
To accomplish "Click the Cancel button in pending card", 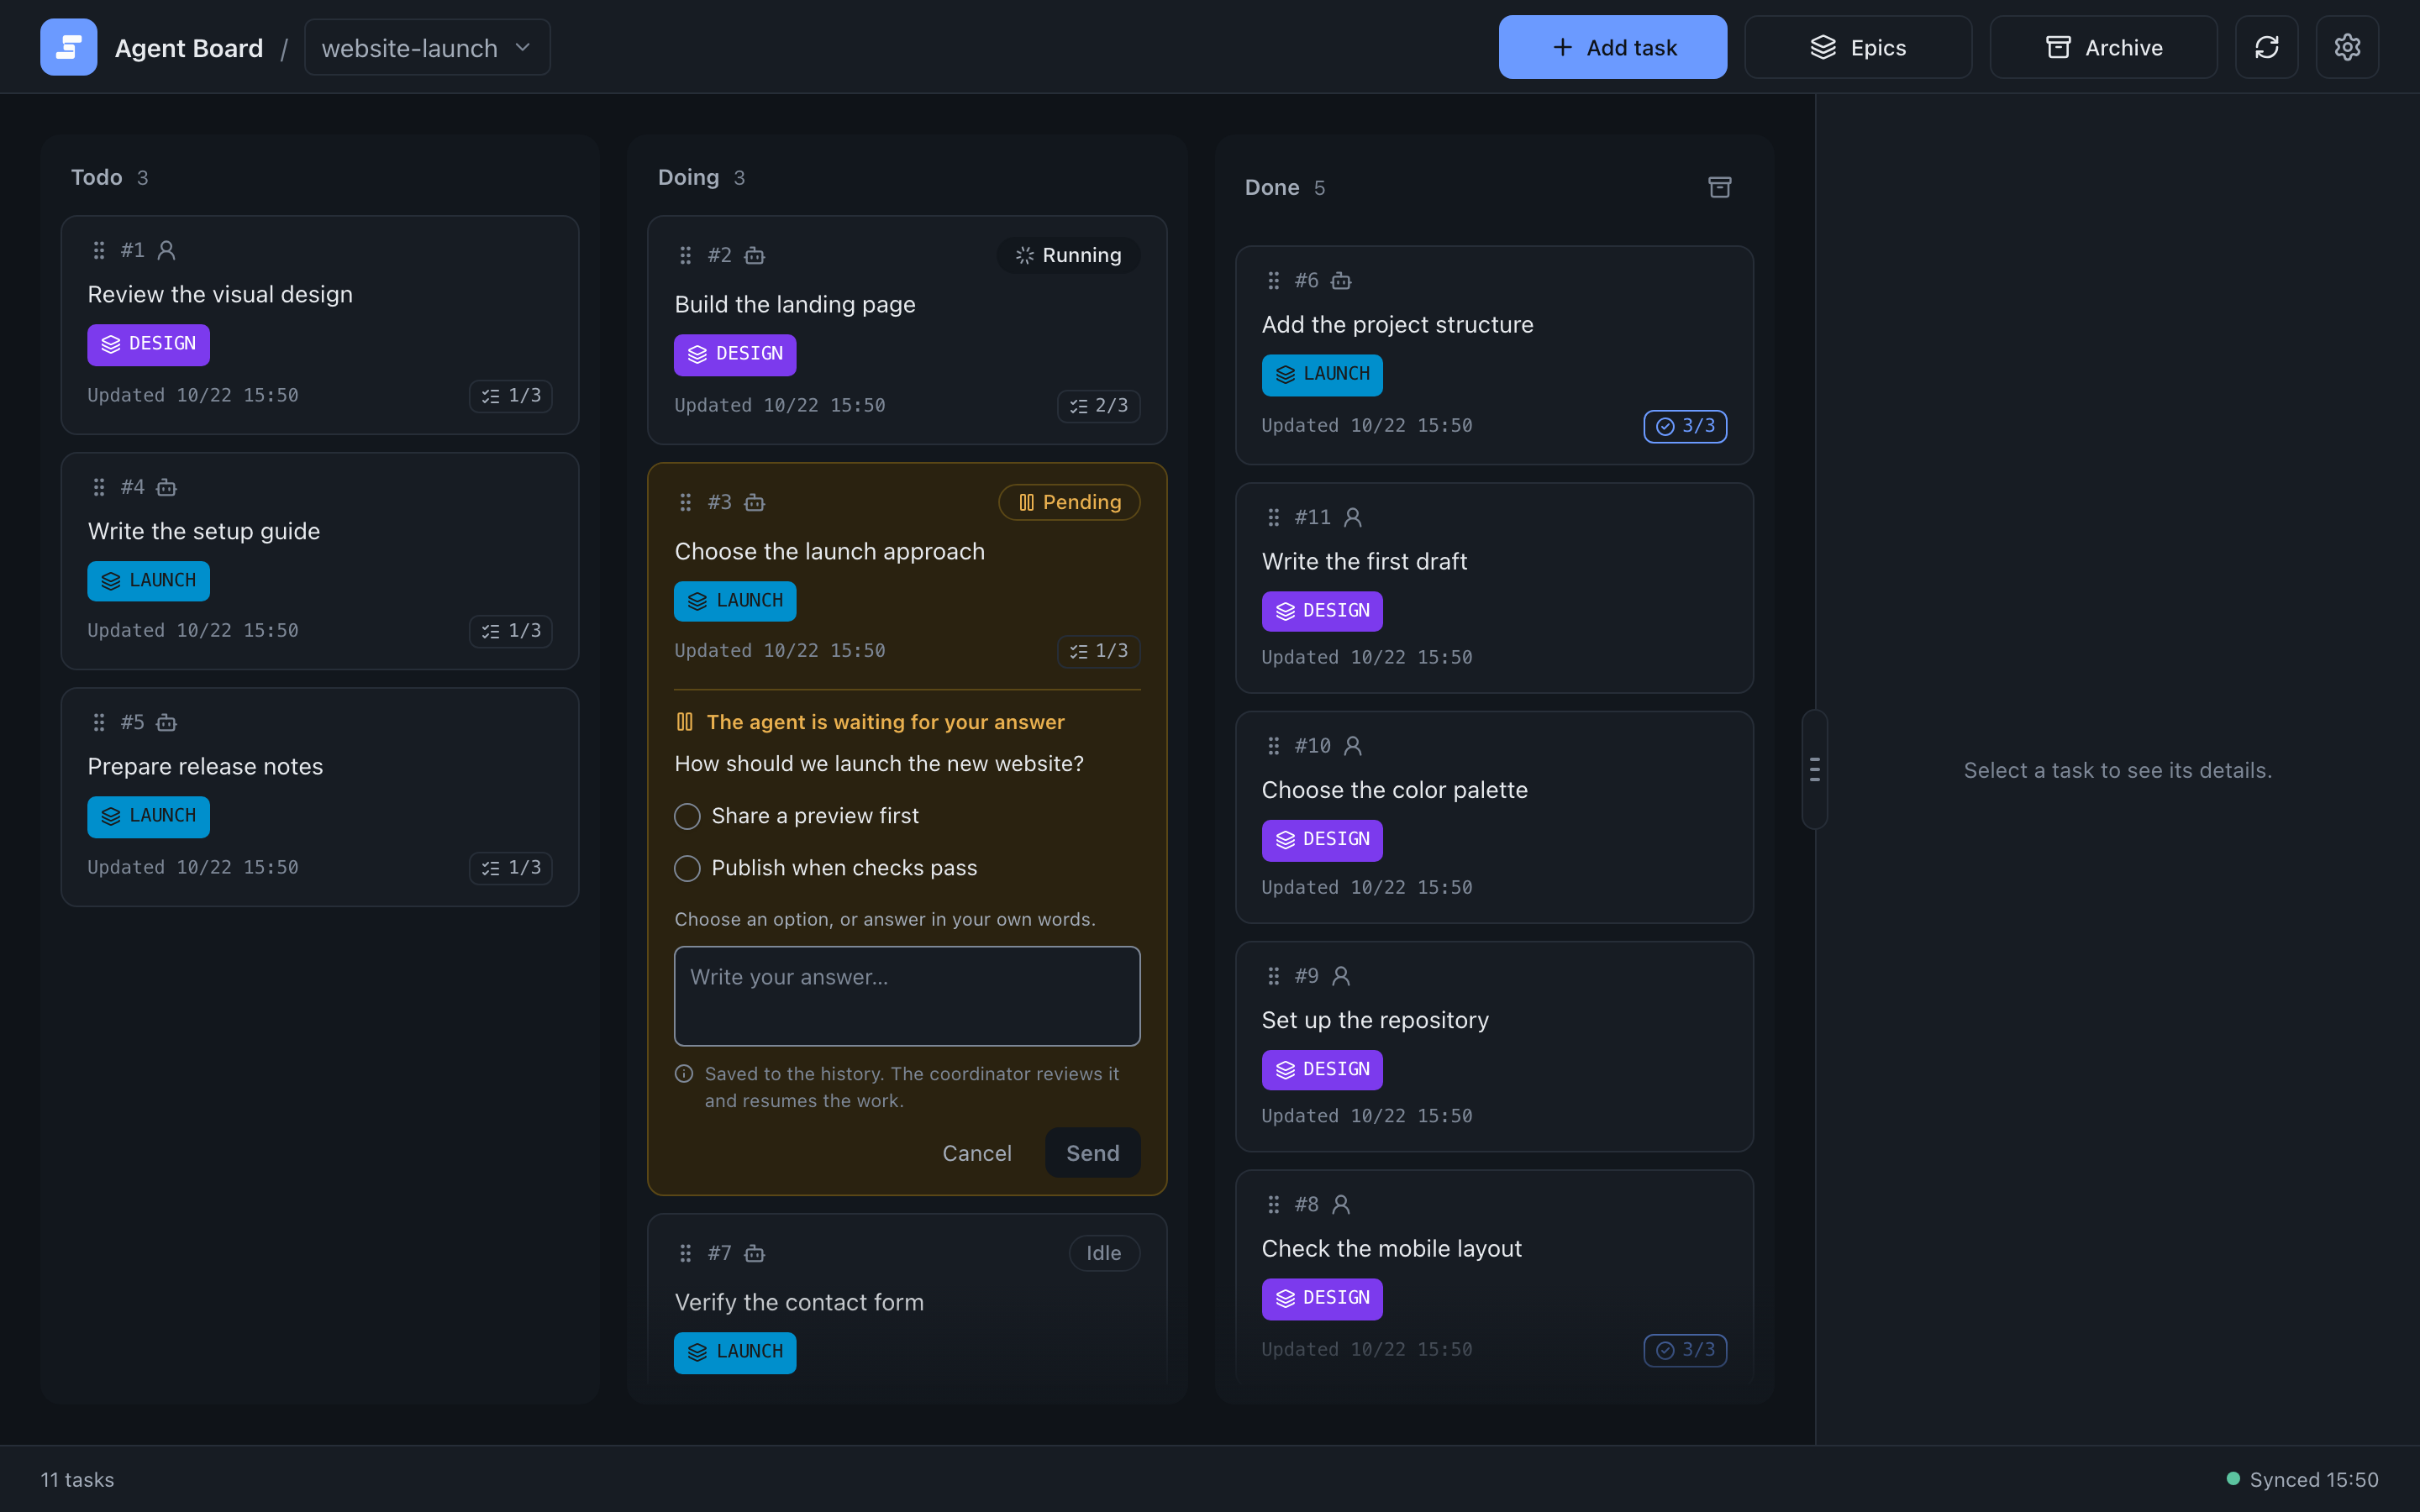I will pos(976,1153).
